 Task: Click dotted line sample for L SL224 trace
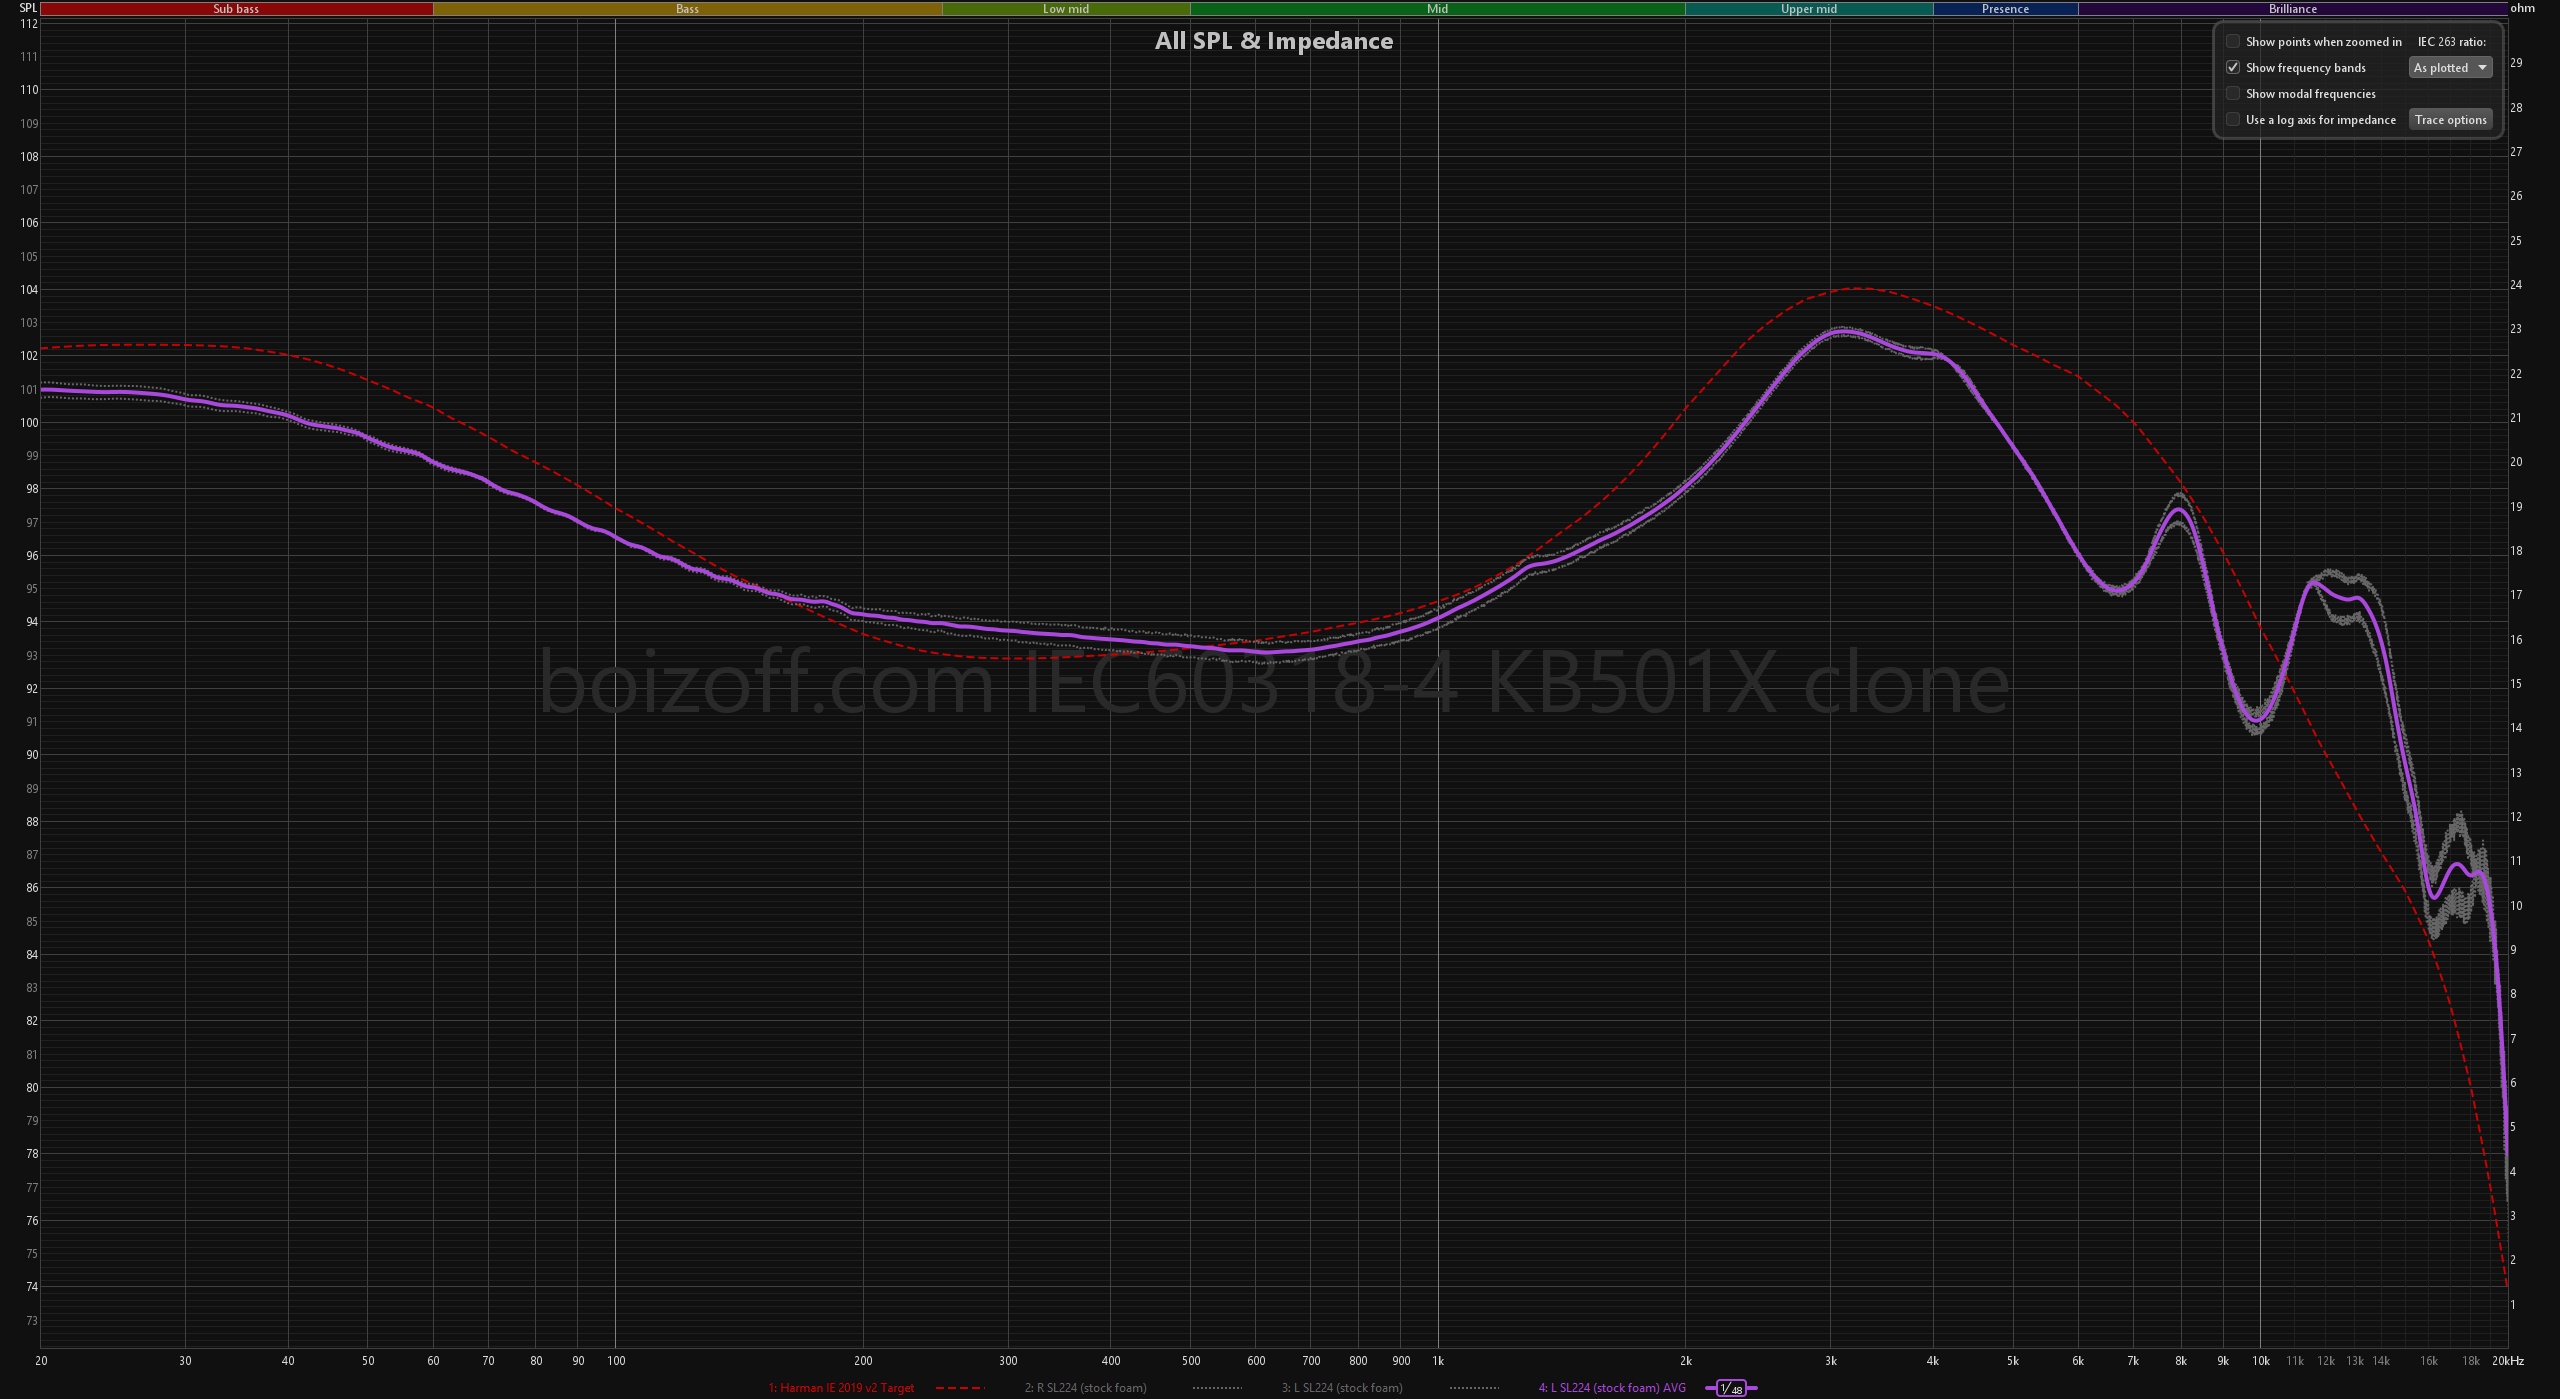[1474, 1388]
